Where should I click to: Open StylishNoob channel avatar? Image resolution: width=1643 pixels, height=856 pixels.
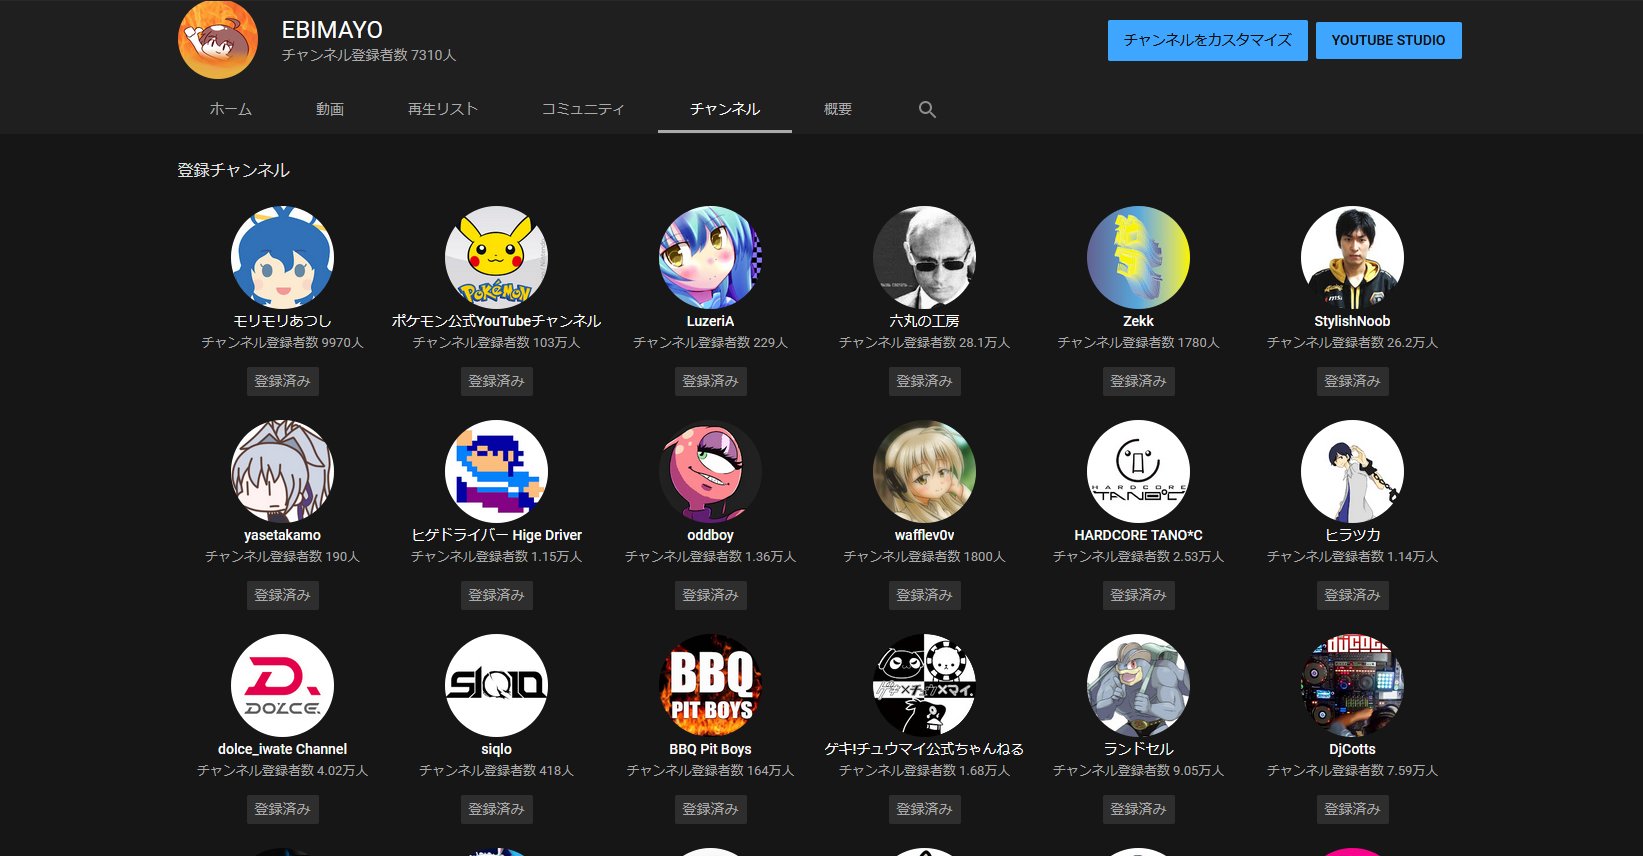tap(1352, 257)
